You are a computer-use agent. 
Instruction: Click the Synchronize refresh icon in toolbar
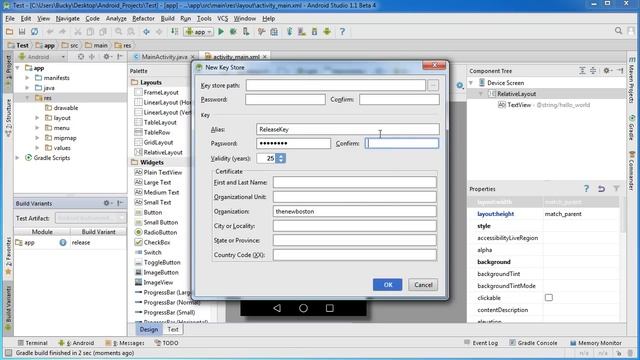35,31
